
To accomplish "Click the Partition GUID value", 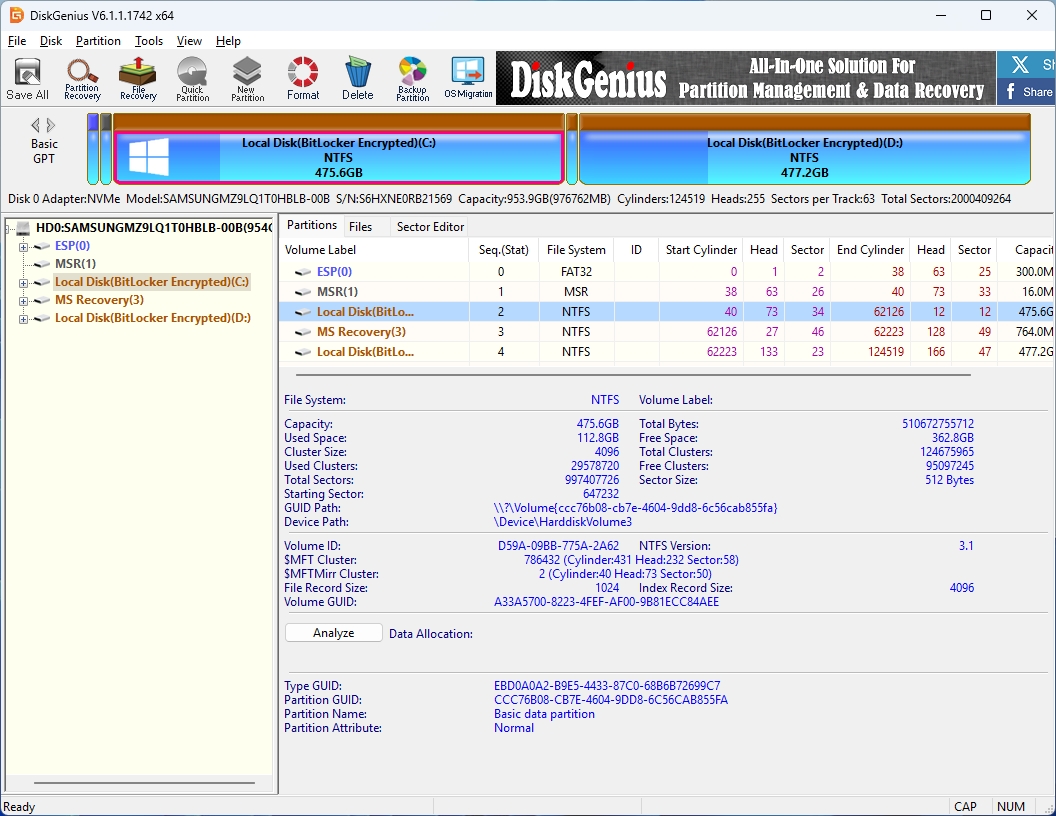I will click(x=611, y=700).
